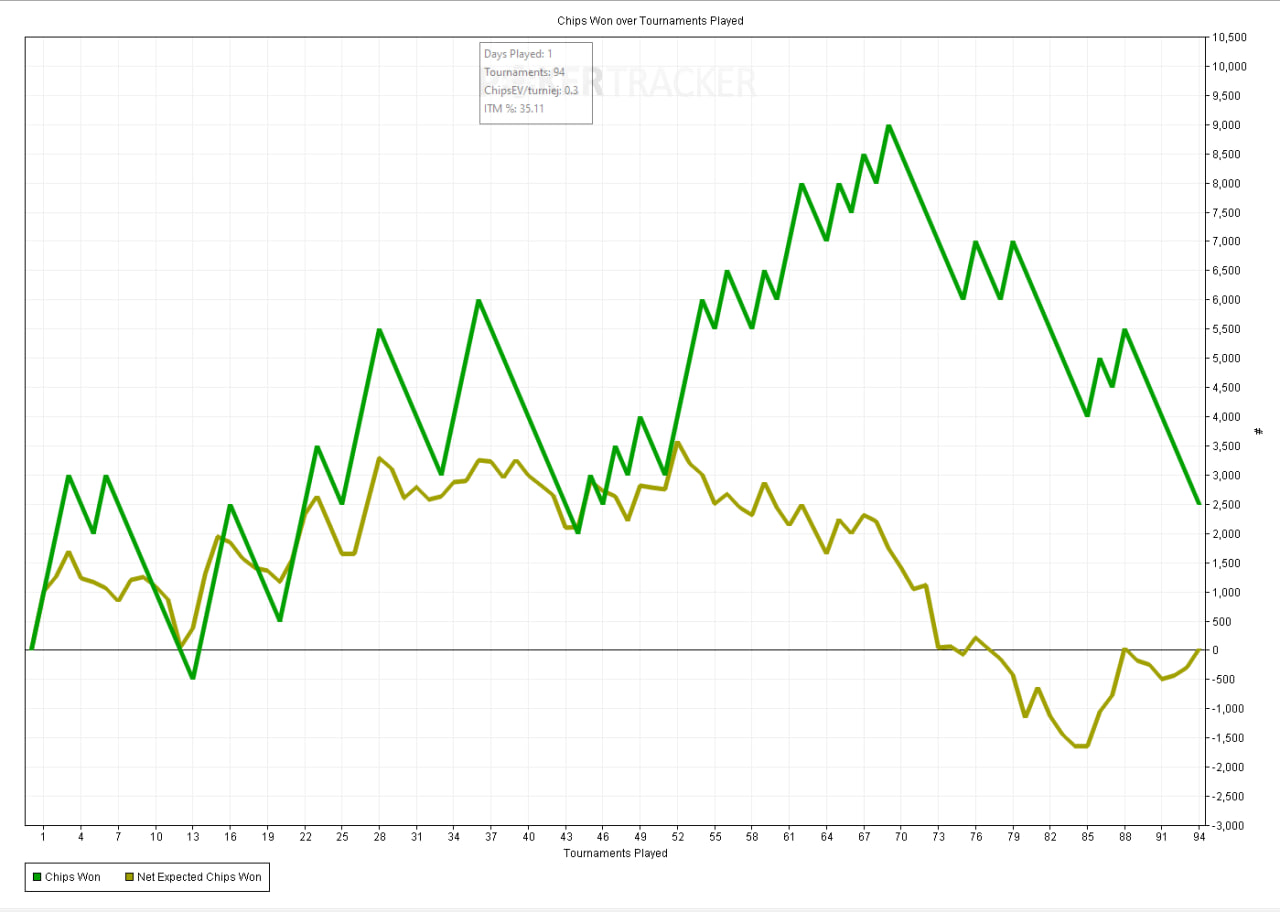Screen dimensions: 1280x912
Task: Click the y-axis value -2,000
Action: point(1229,767)
